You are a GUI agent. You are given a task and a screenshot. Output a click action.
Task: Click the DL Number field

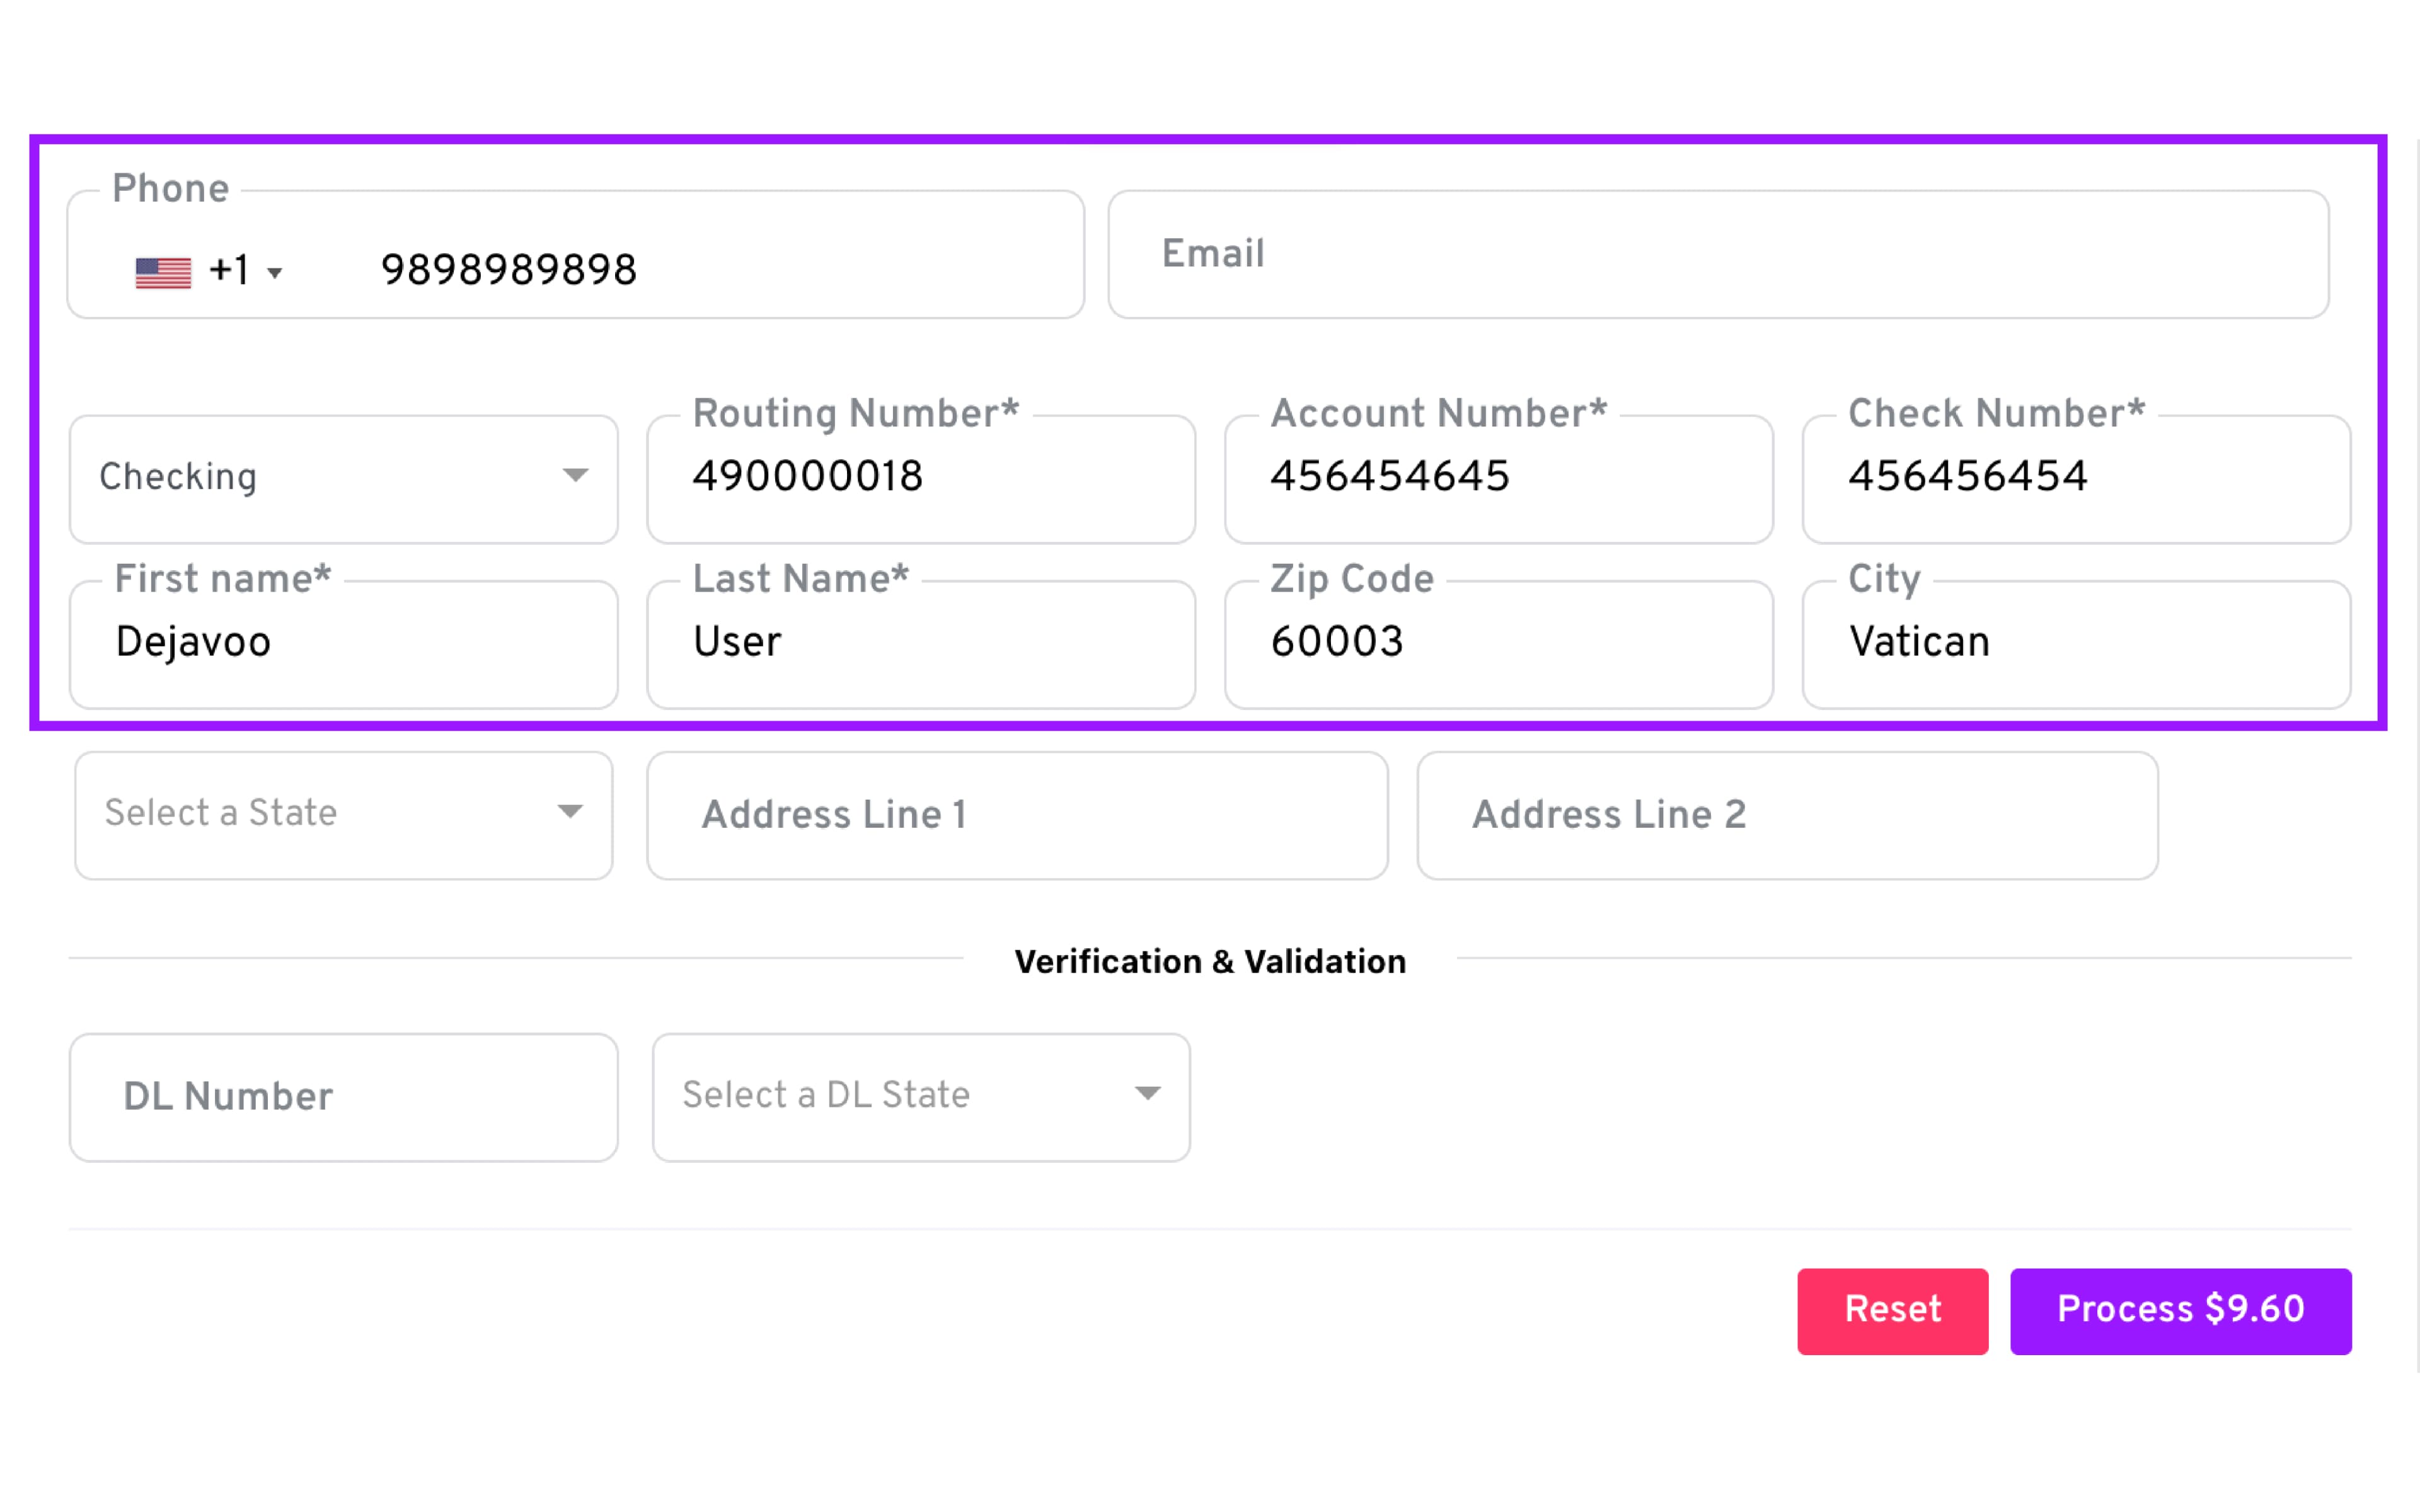pyautogui.click(x=343, y=1097)
